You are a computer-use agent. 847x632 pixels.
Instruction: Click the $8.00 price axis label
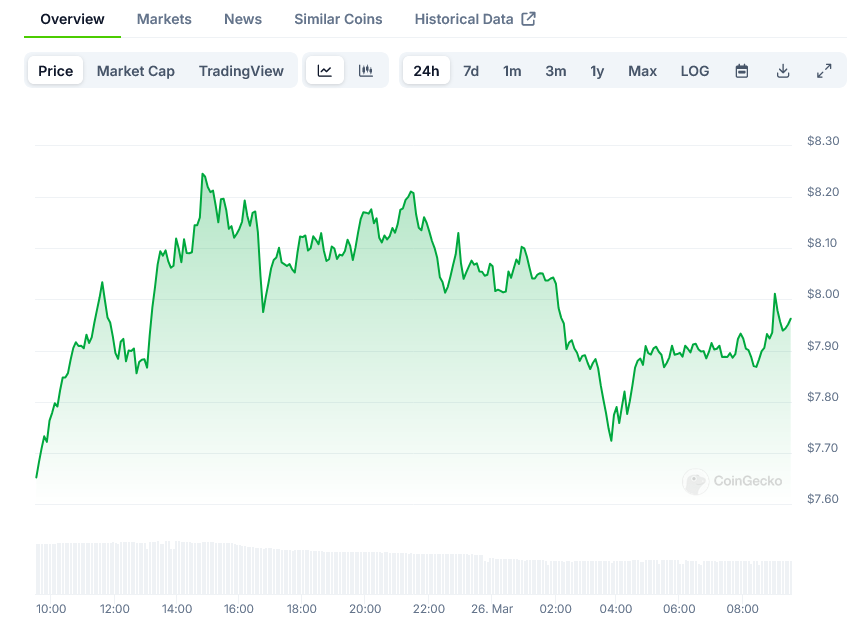point(823,294)
